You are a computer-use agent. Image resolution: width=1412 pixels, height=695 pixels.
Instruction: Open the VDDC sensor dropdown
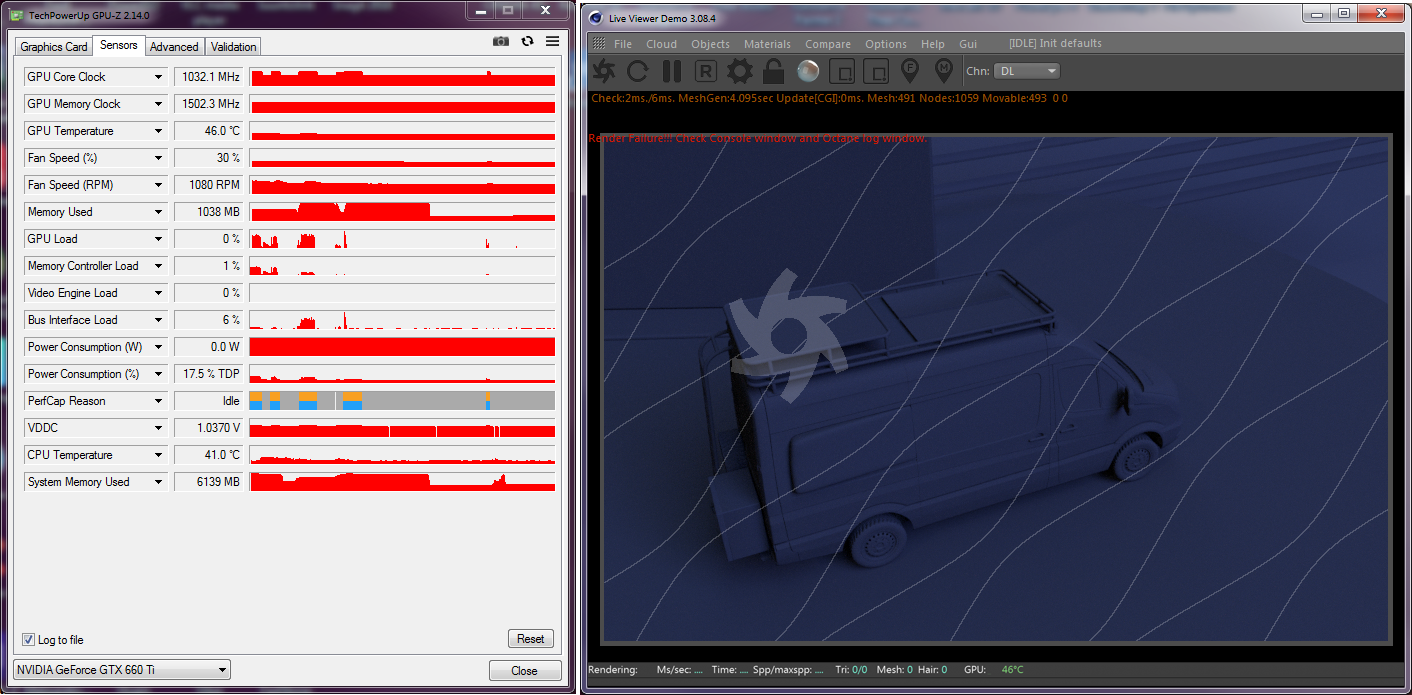click(x=158, y=428)
